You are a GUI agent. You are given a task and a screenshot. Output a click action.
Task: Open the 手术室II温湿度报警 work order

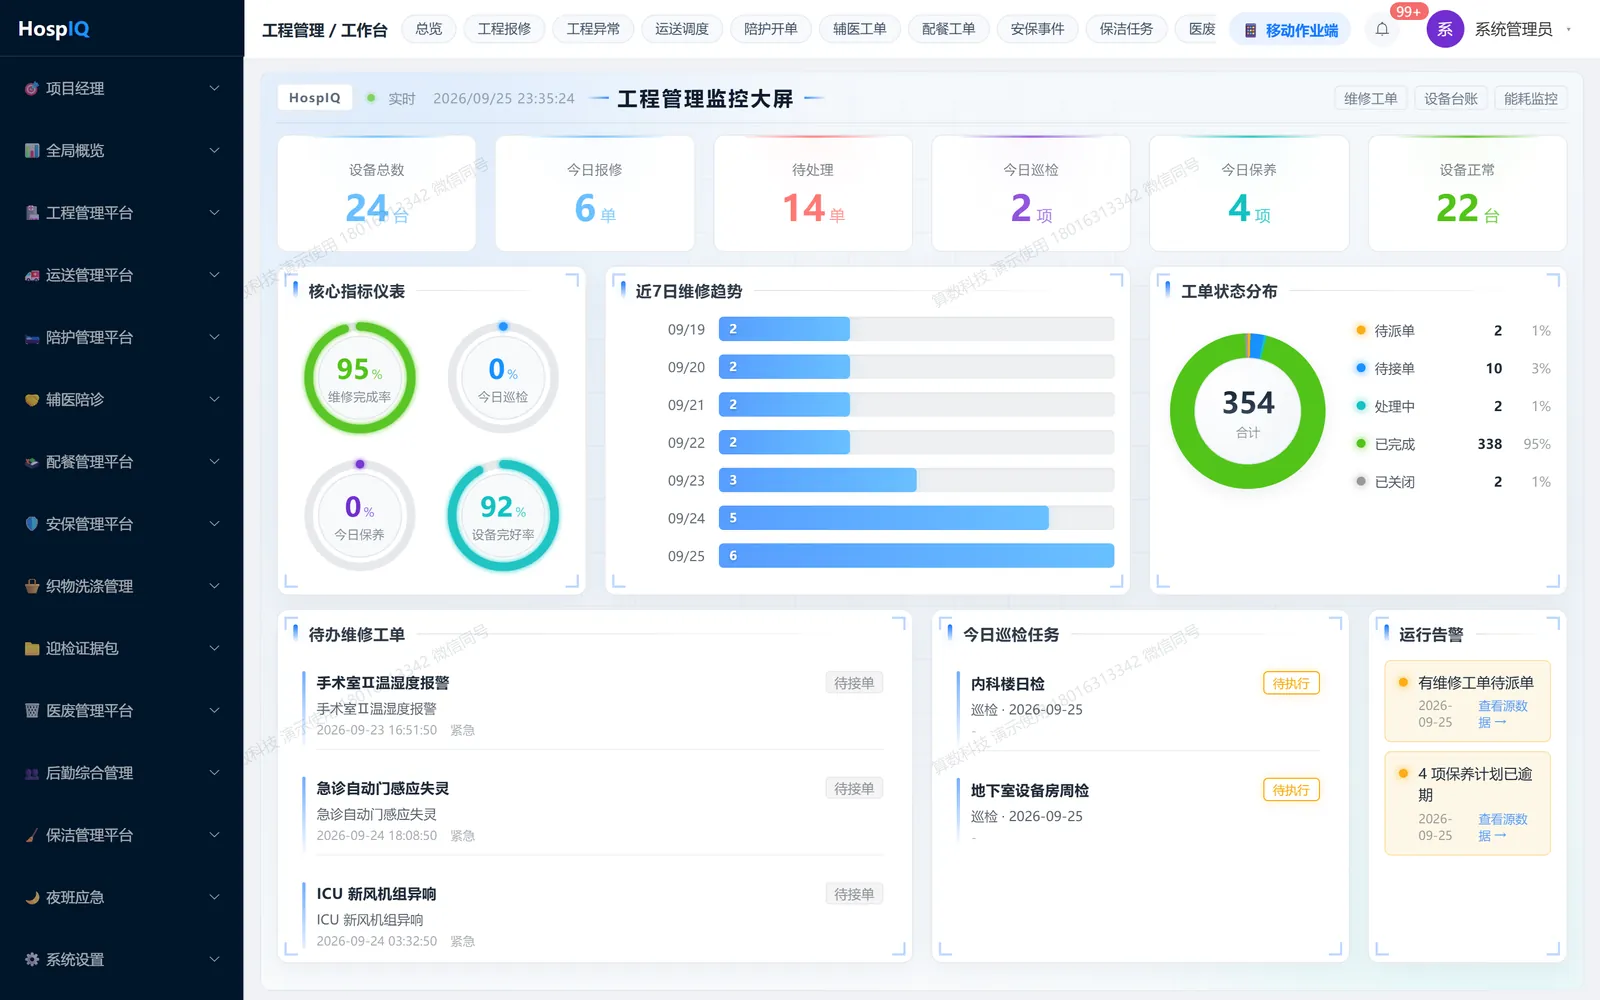click(x=593, y=706)
